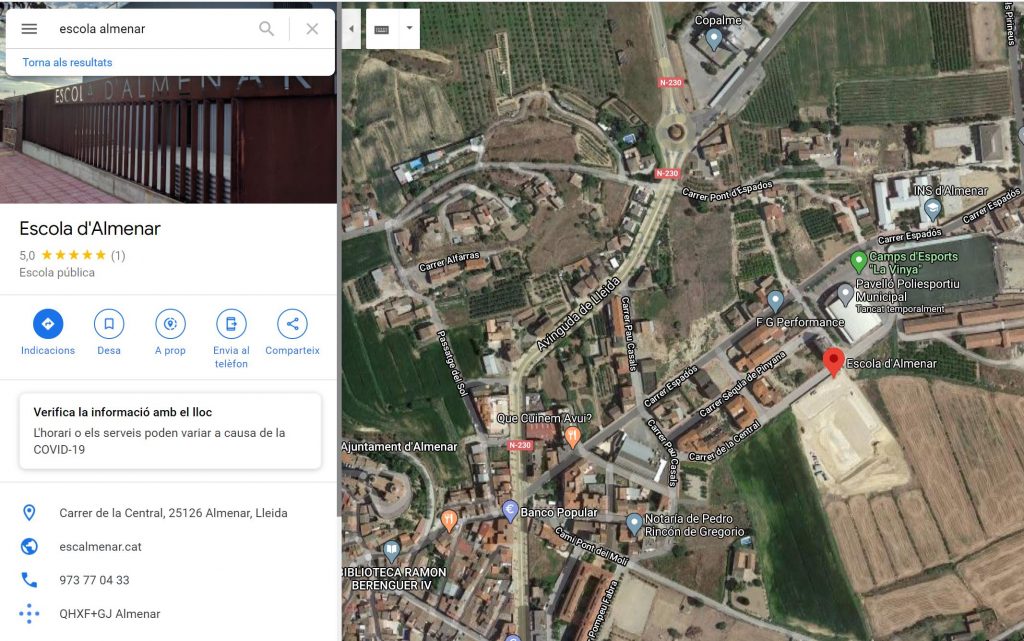The width and height of the screenshot is (1024, 641).
Task: Open the hamburger menu in search bar
Action: pyautogui.click(x=29, y=29)
